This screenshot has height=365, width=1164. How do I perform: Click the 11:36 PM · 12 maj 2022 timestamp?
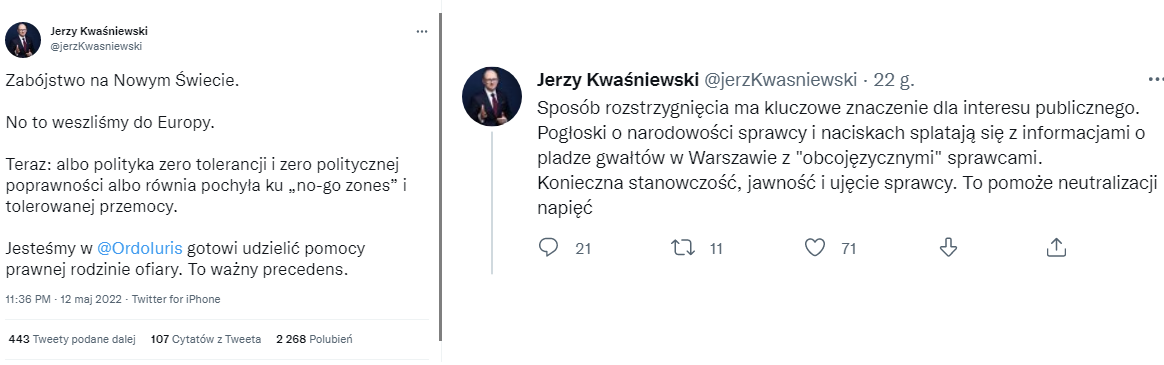click(x=65, y=300)
